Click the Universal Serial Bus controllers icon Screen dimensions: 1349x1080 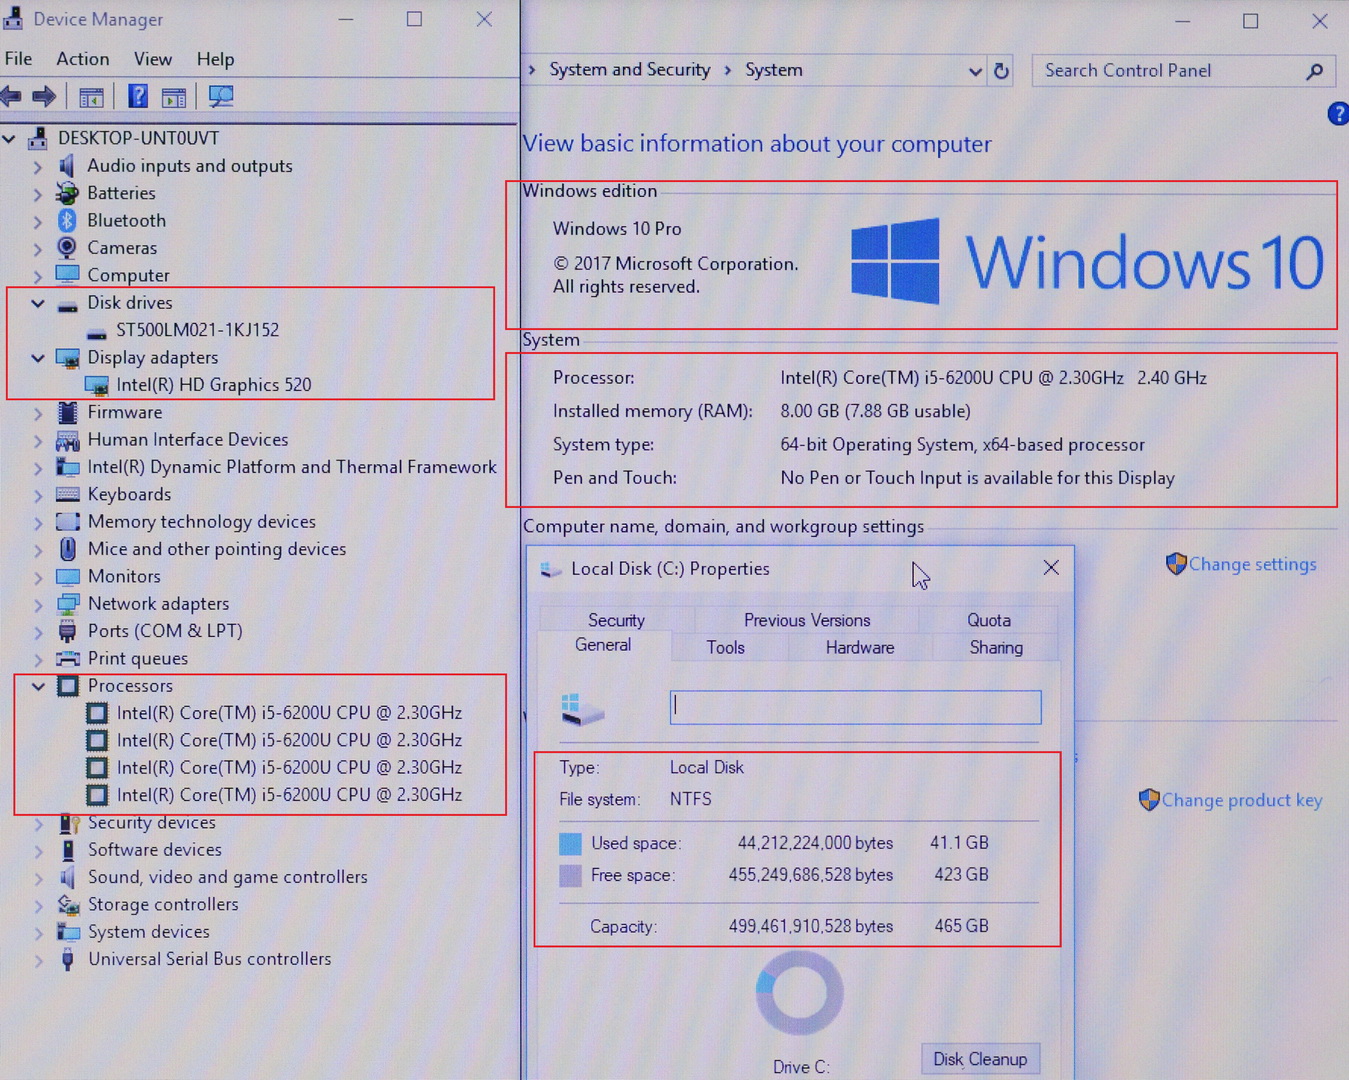(68, 959)
